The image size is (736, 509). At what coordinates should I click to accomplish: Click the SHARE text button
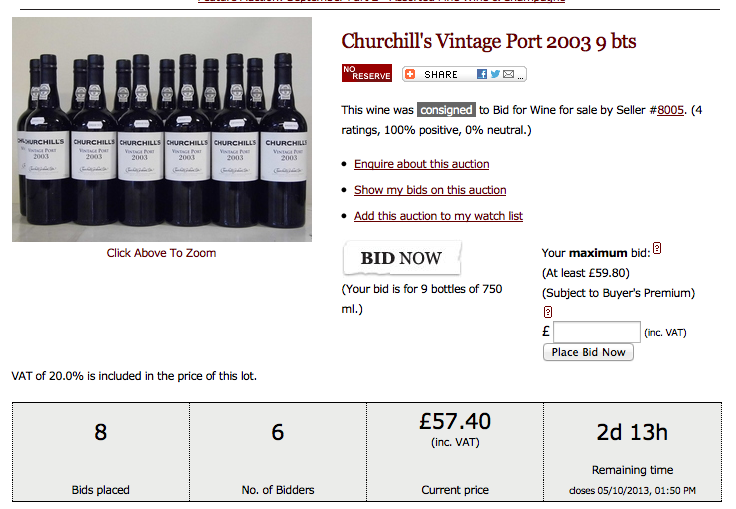[441, 74]
